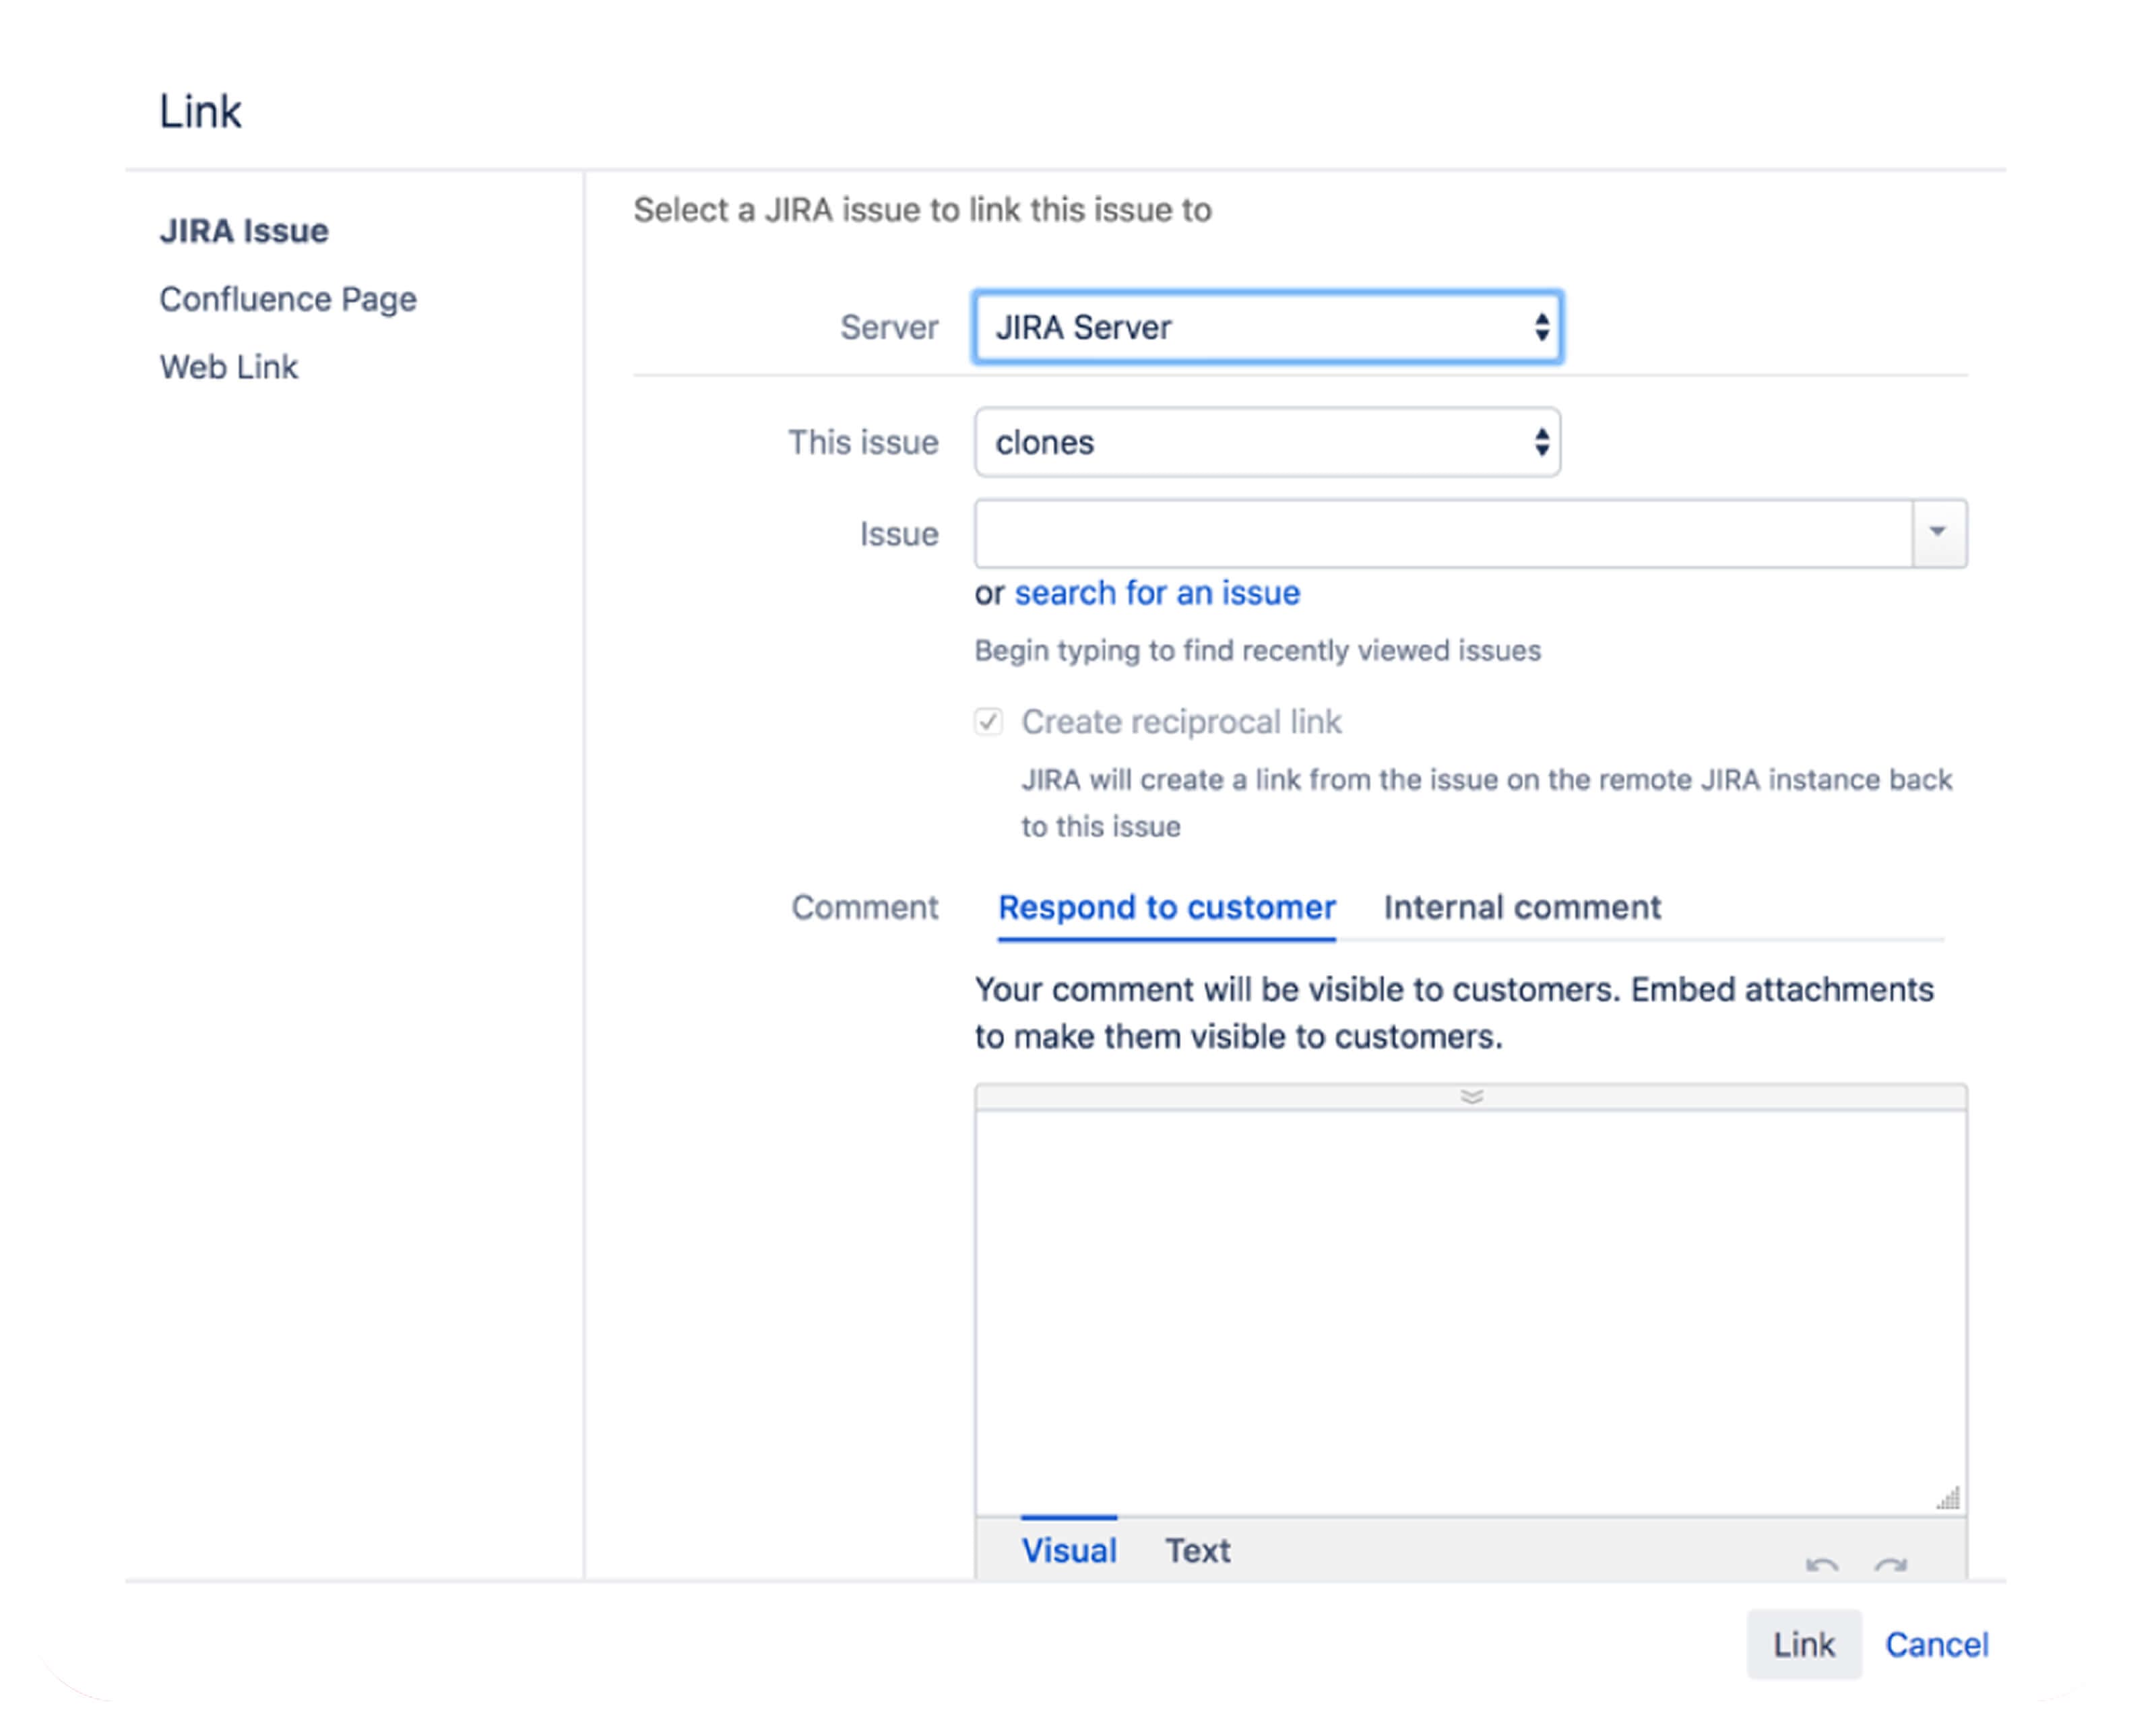Viewport: 2156px width, 1729px height.
Task: Click 'Begin typing to find recently viewed issues' text
Action: (x=1257, y=650)
